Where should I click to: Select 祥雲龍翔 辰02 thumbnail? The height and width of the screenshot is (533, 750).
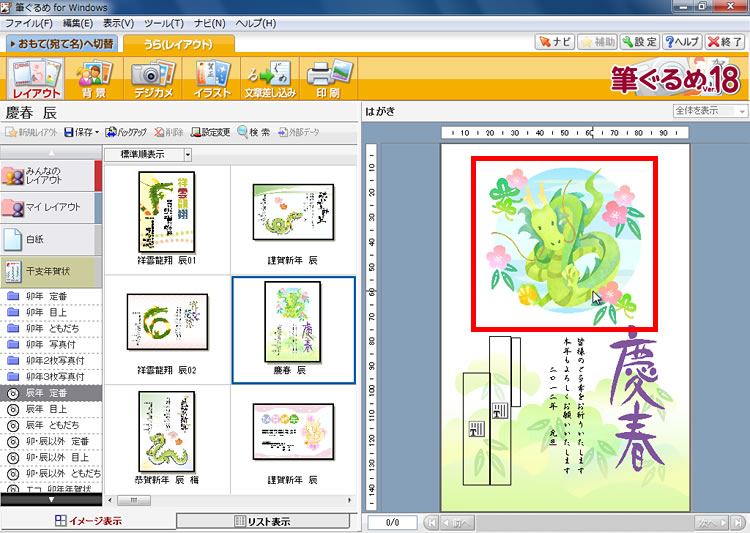click(167, 322)
